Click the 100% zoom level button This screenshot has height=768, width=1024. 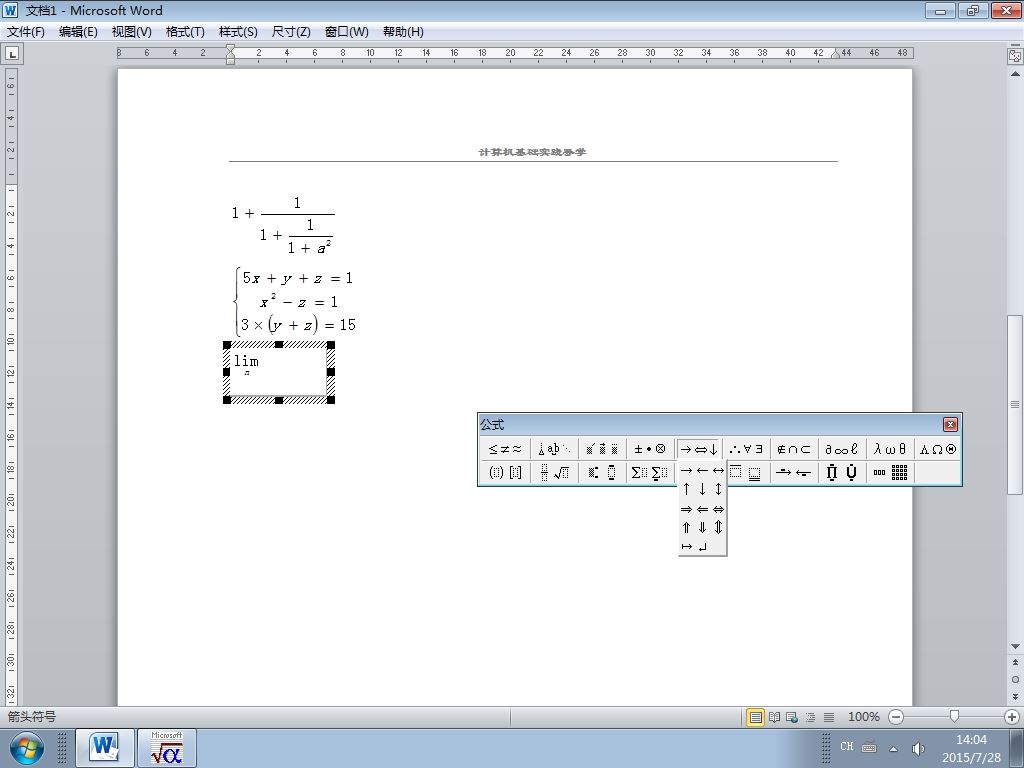863,717
